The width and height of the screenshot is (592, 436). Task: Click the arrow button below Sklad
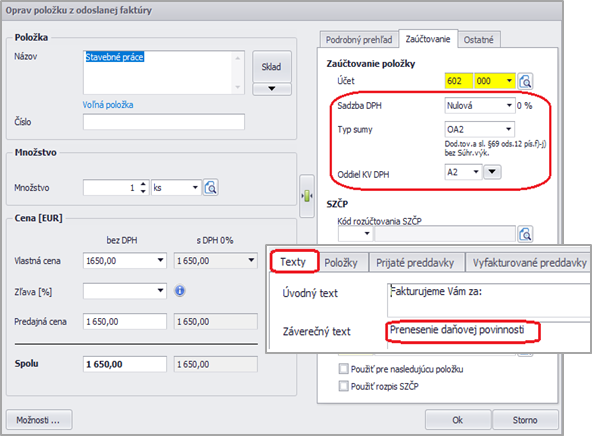click(271, 89)
